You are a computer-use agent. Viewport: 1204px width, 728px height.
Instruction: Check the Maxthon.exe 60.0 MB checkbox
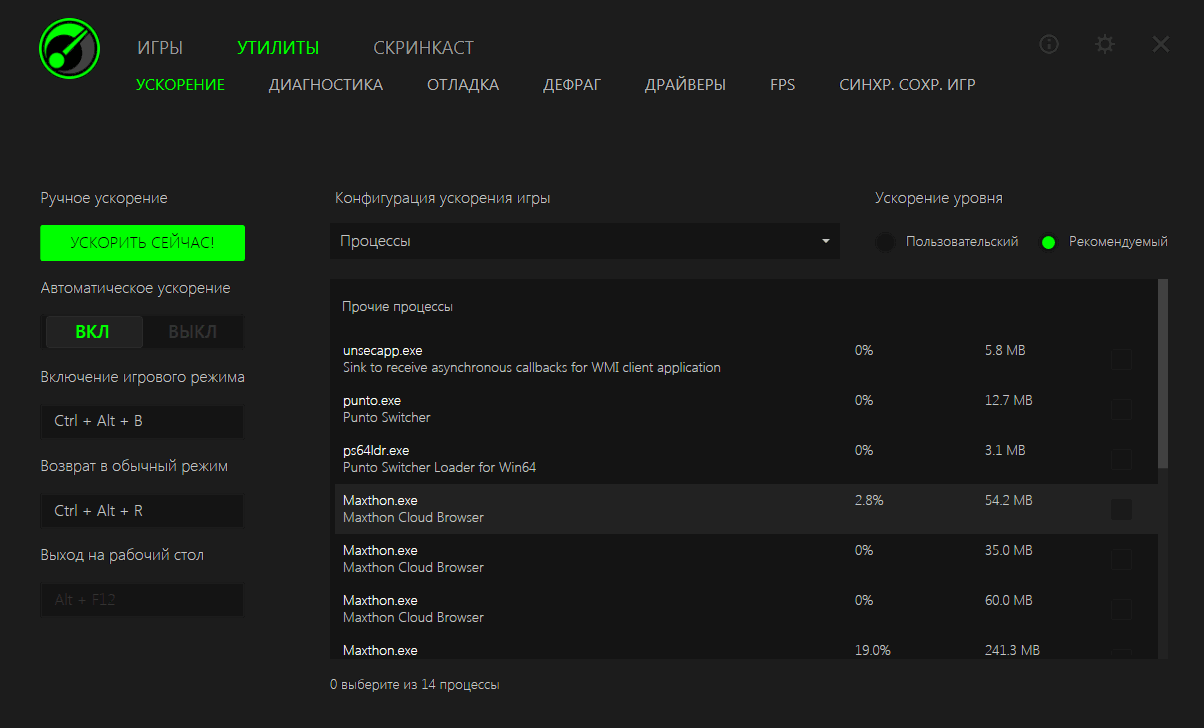(x=1121, y=609)
